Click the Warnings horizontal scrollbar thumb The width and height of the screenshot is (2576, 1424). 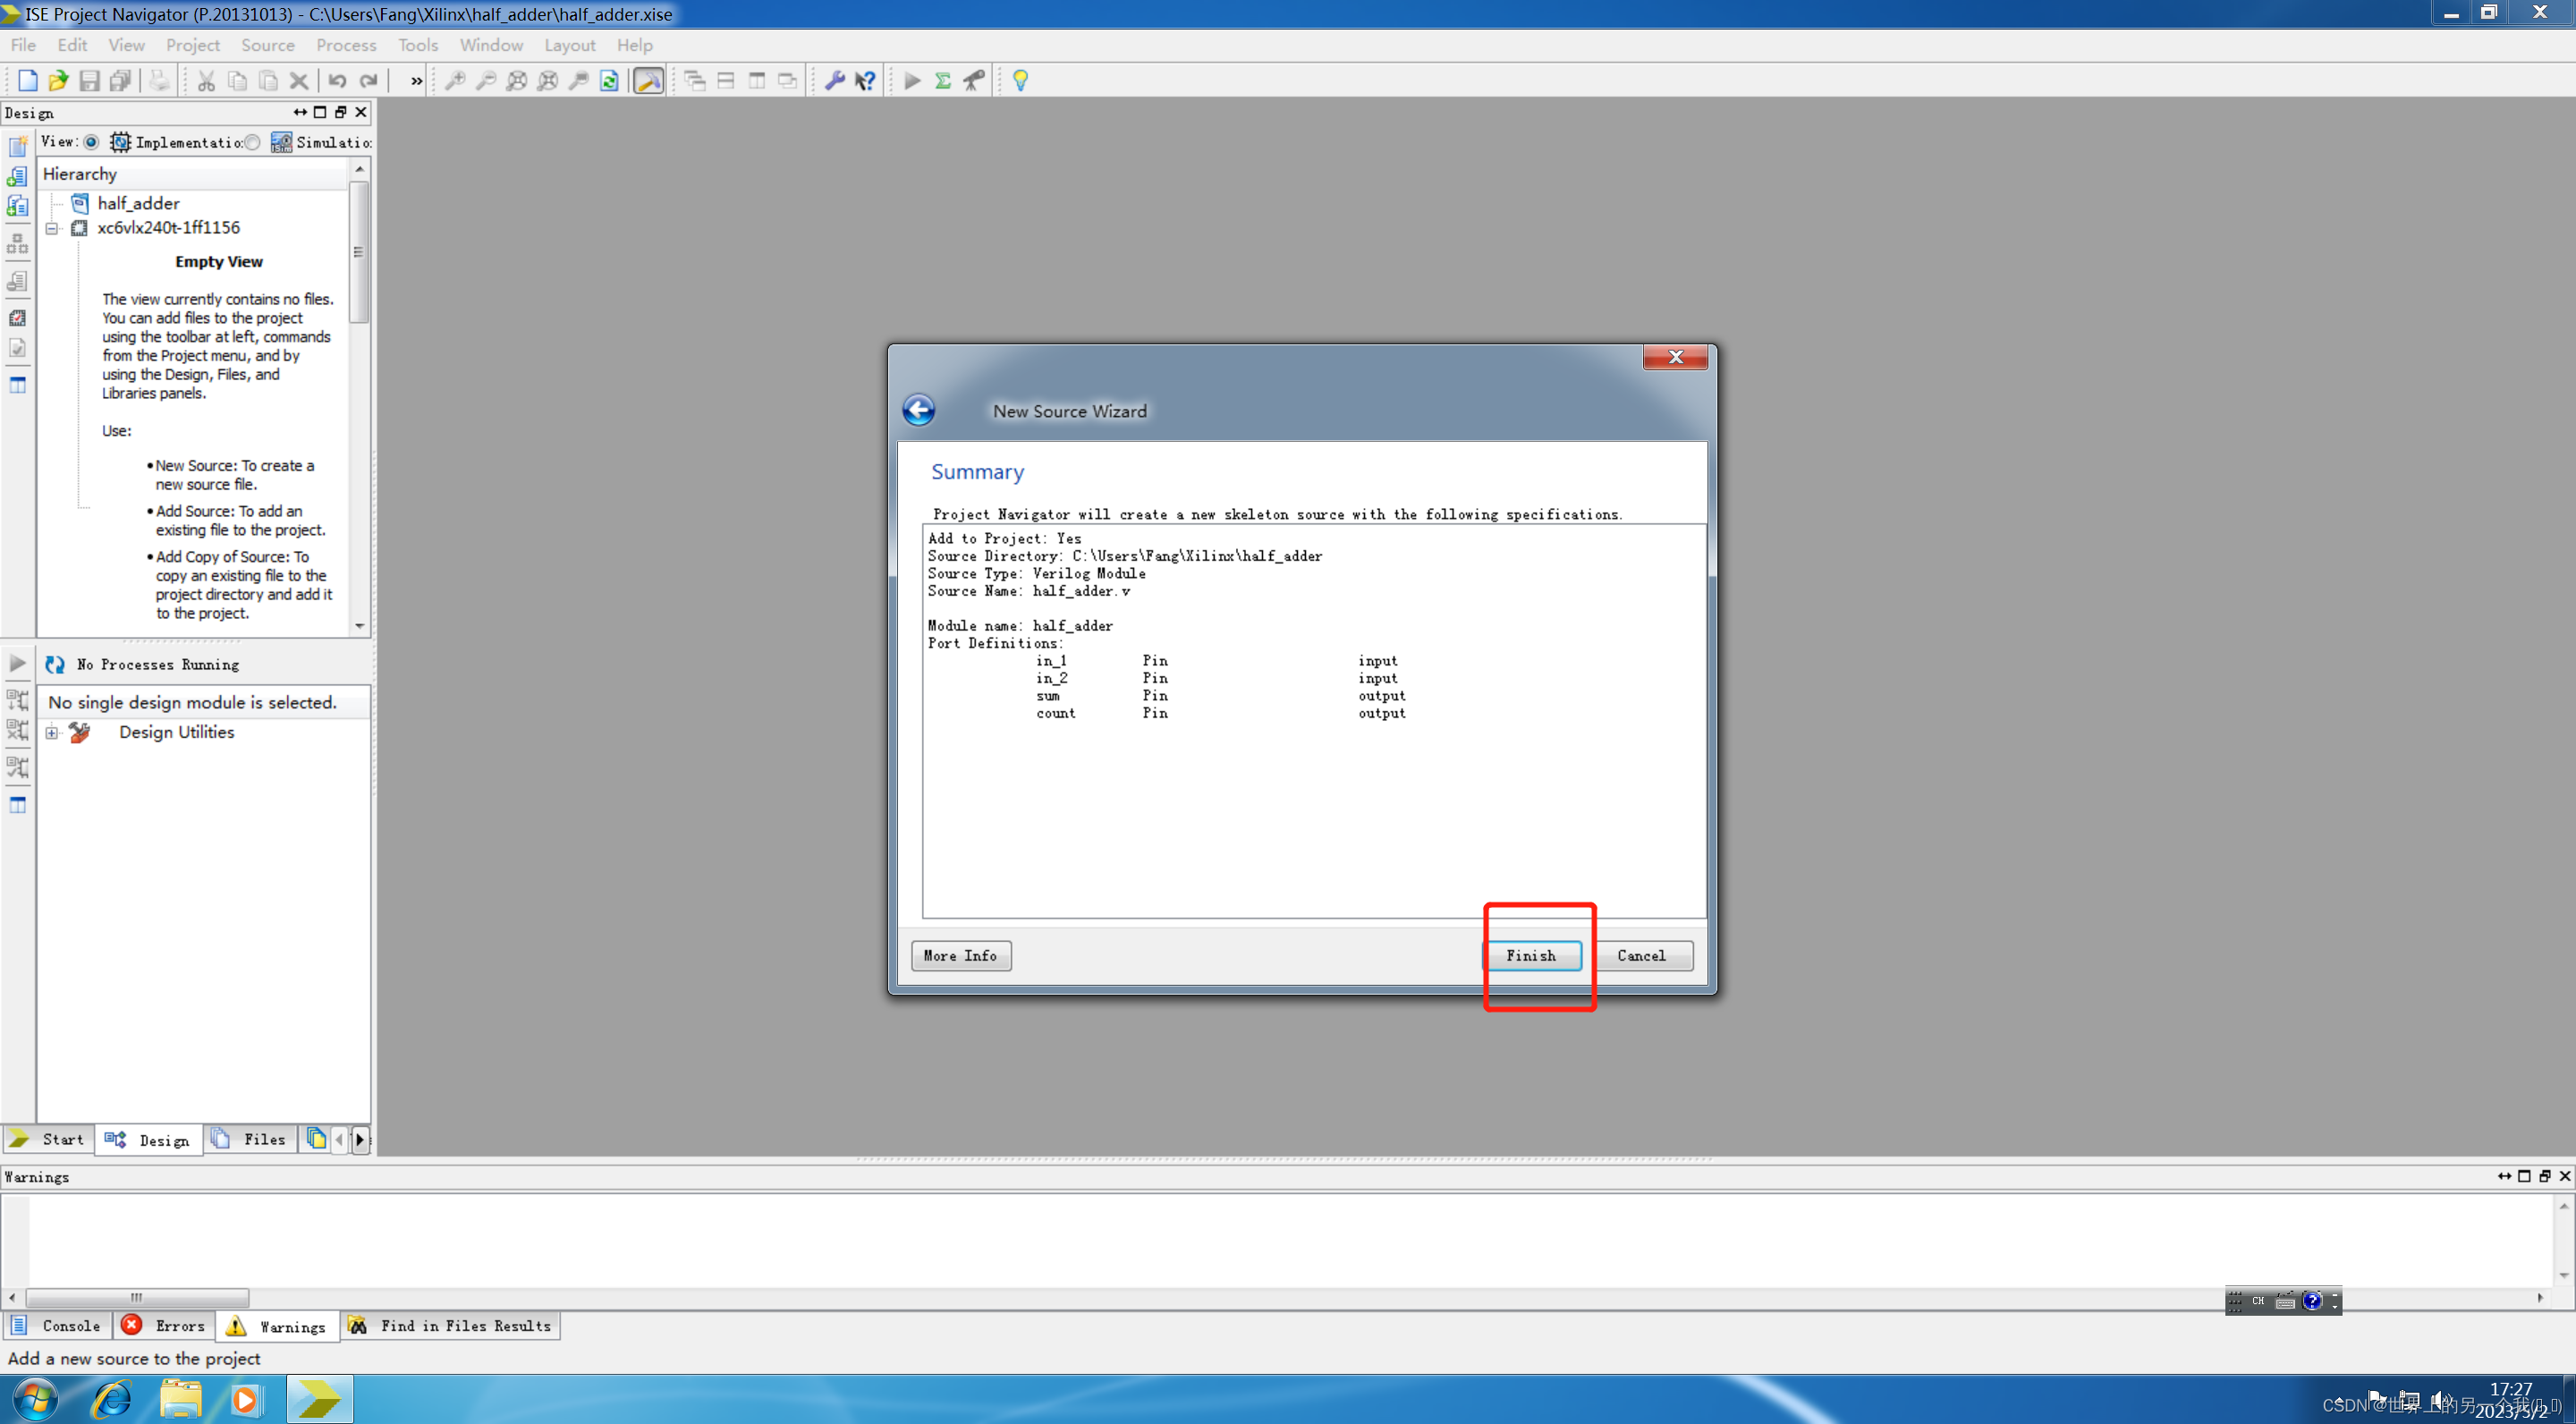(x=137, y=1297)
